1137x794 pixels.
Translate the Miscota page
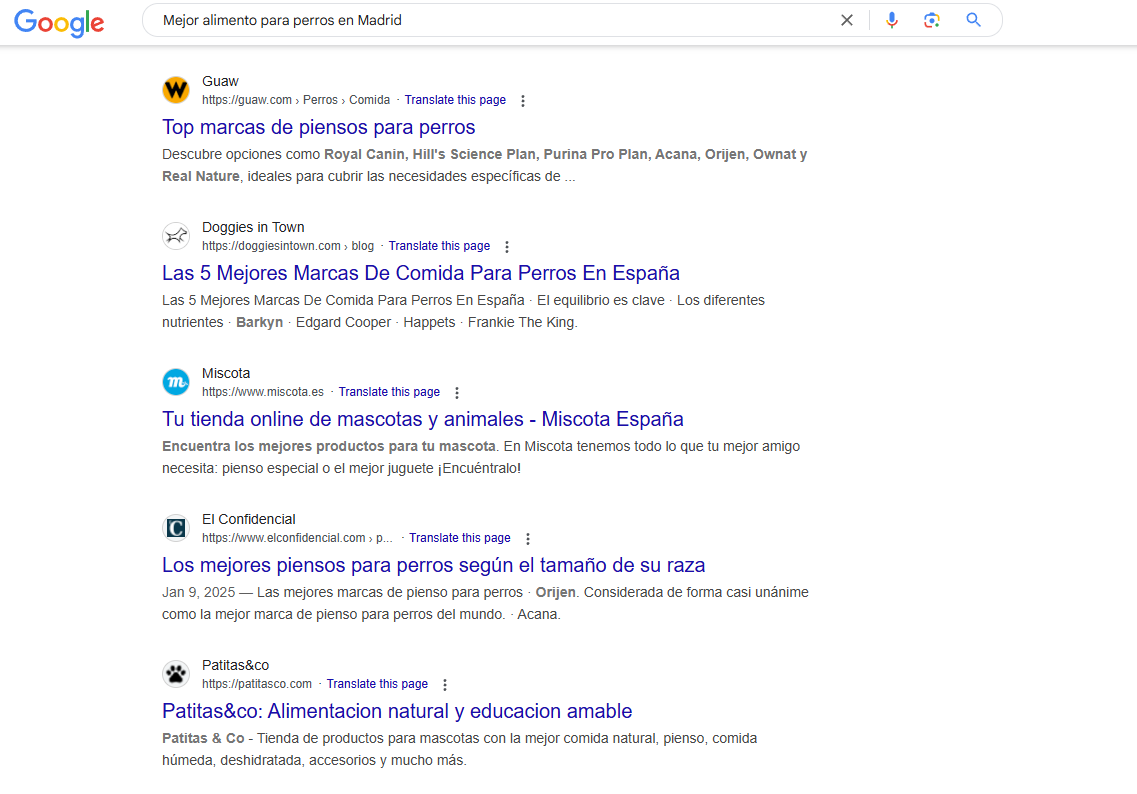389,392
